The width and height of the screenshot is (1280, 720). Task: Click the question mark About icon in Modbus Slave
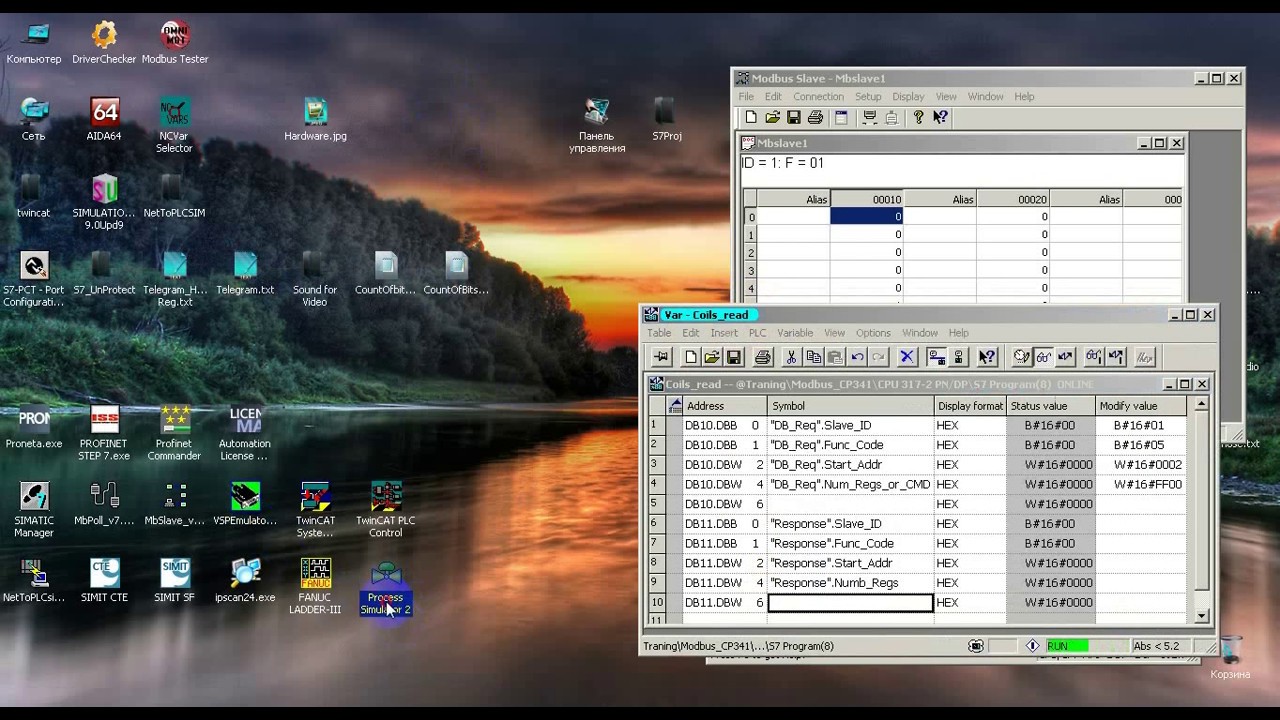coord(919,117)
